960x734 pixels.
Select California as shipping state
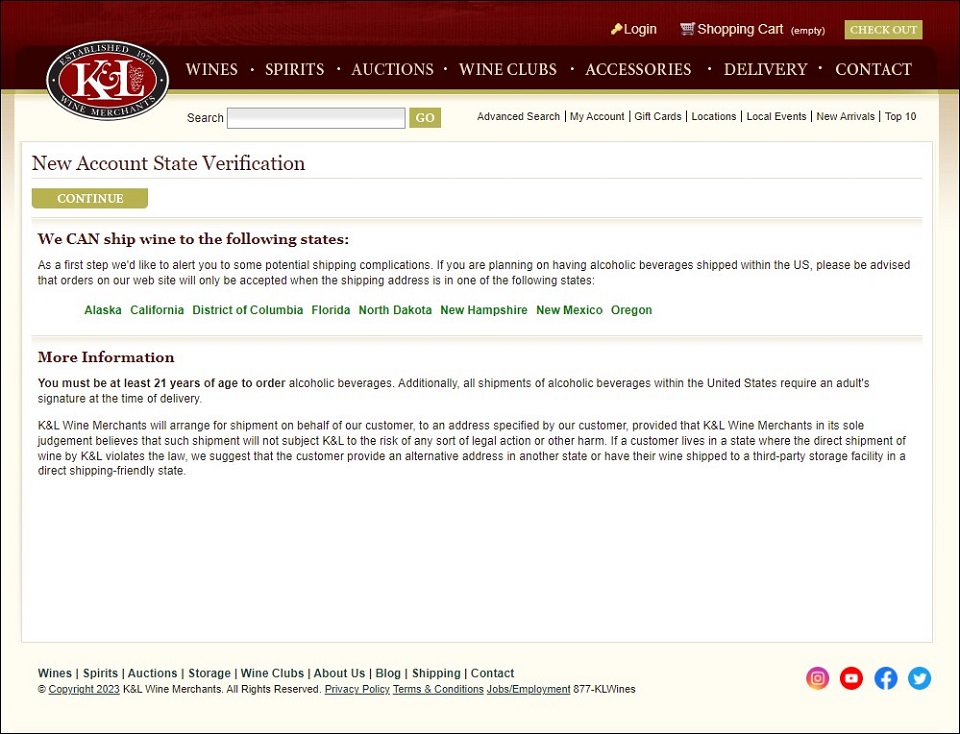157,310
